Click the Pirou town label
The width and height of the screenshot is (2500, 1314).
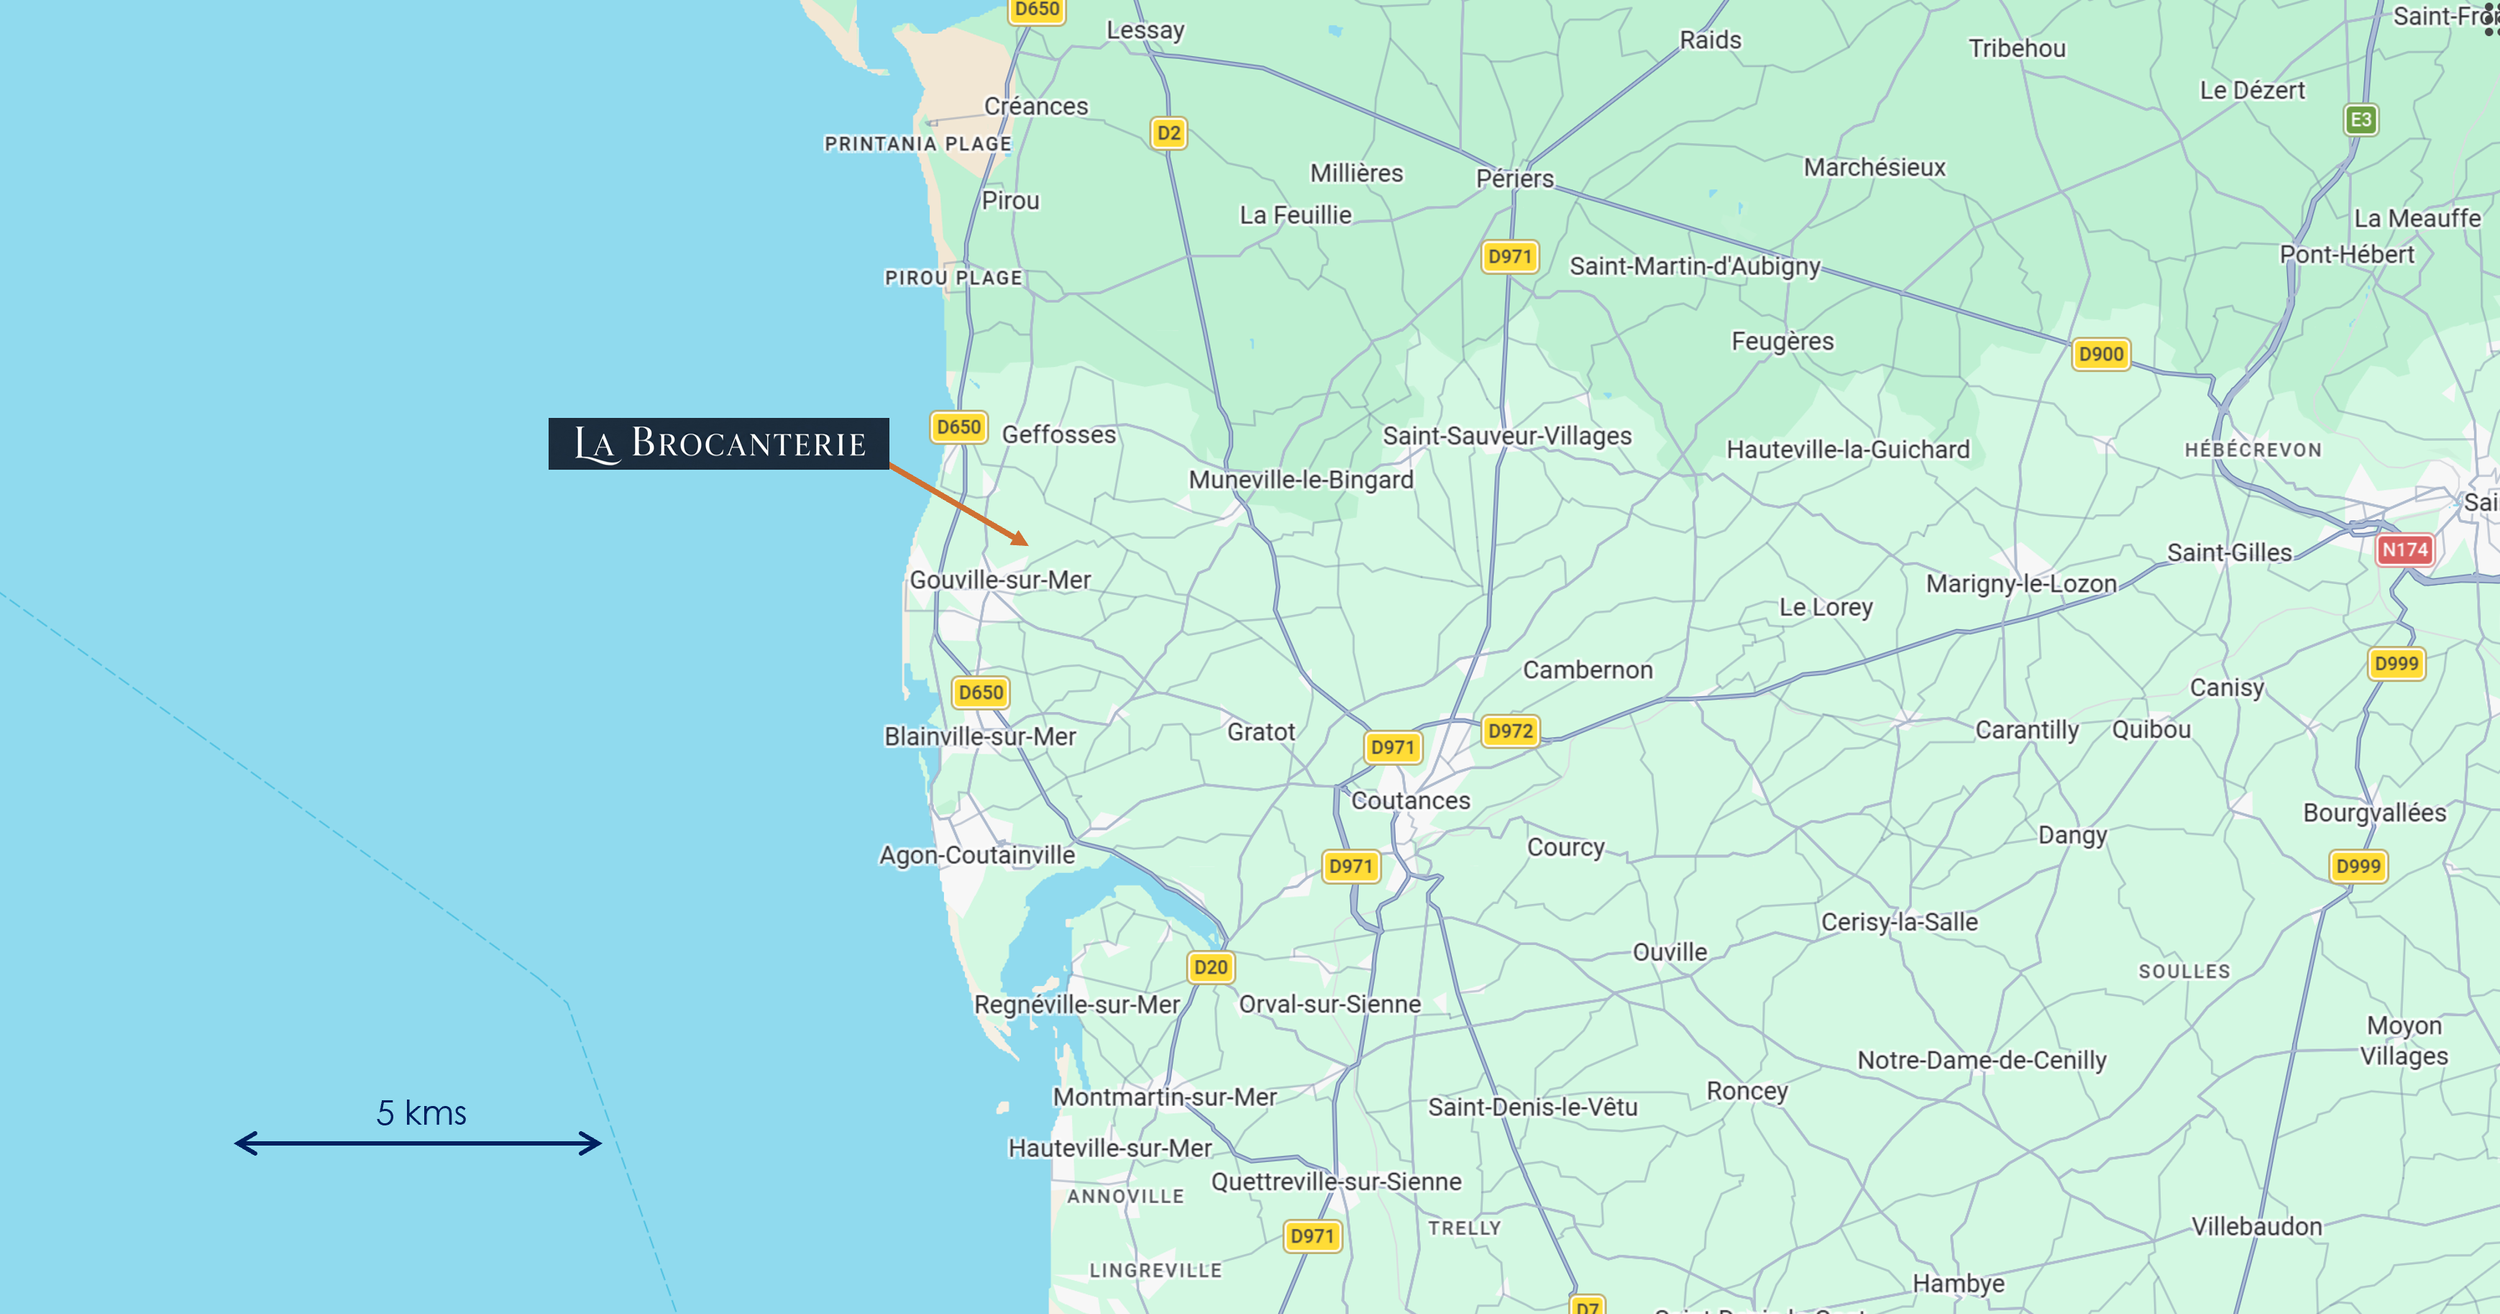tap(1010, 201)
